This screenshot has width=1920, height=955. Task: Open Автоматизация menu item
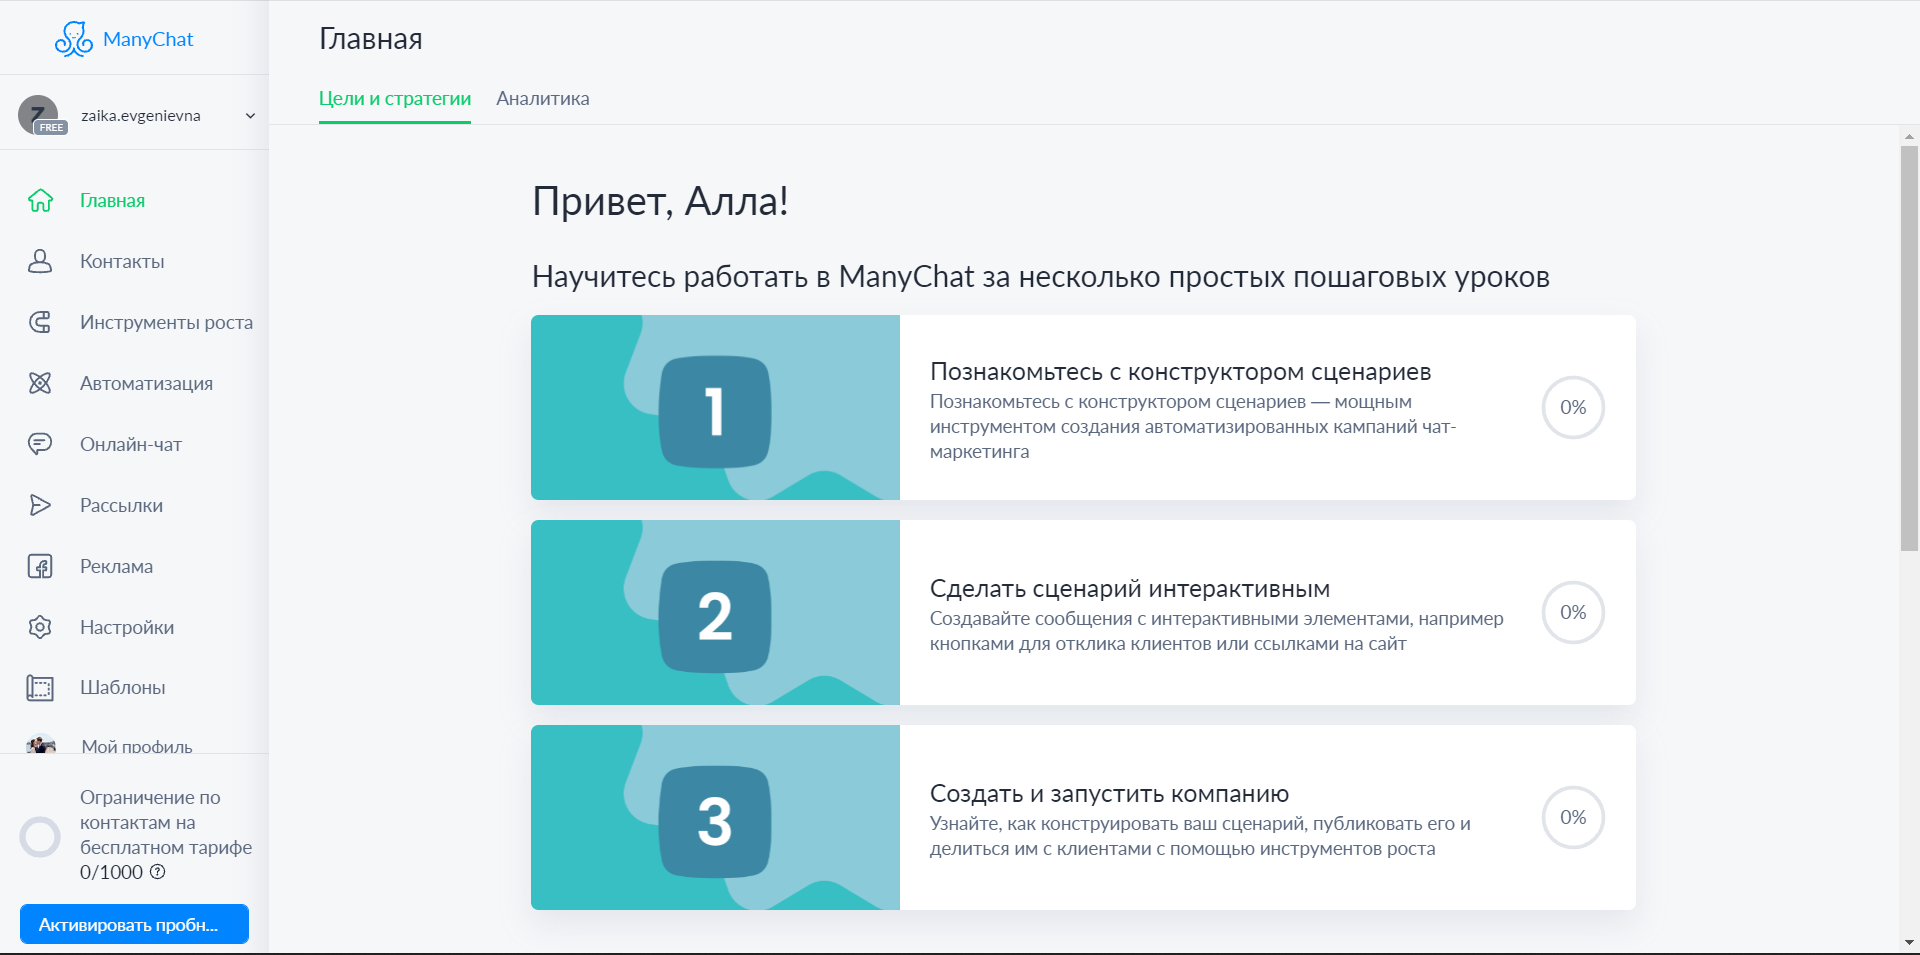coord(146,384)
